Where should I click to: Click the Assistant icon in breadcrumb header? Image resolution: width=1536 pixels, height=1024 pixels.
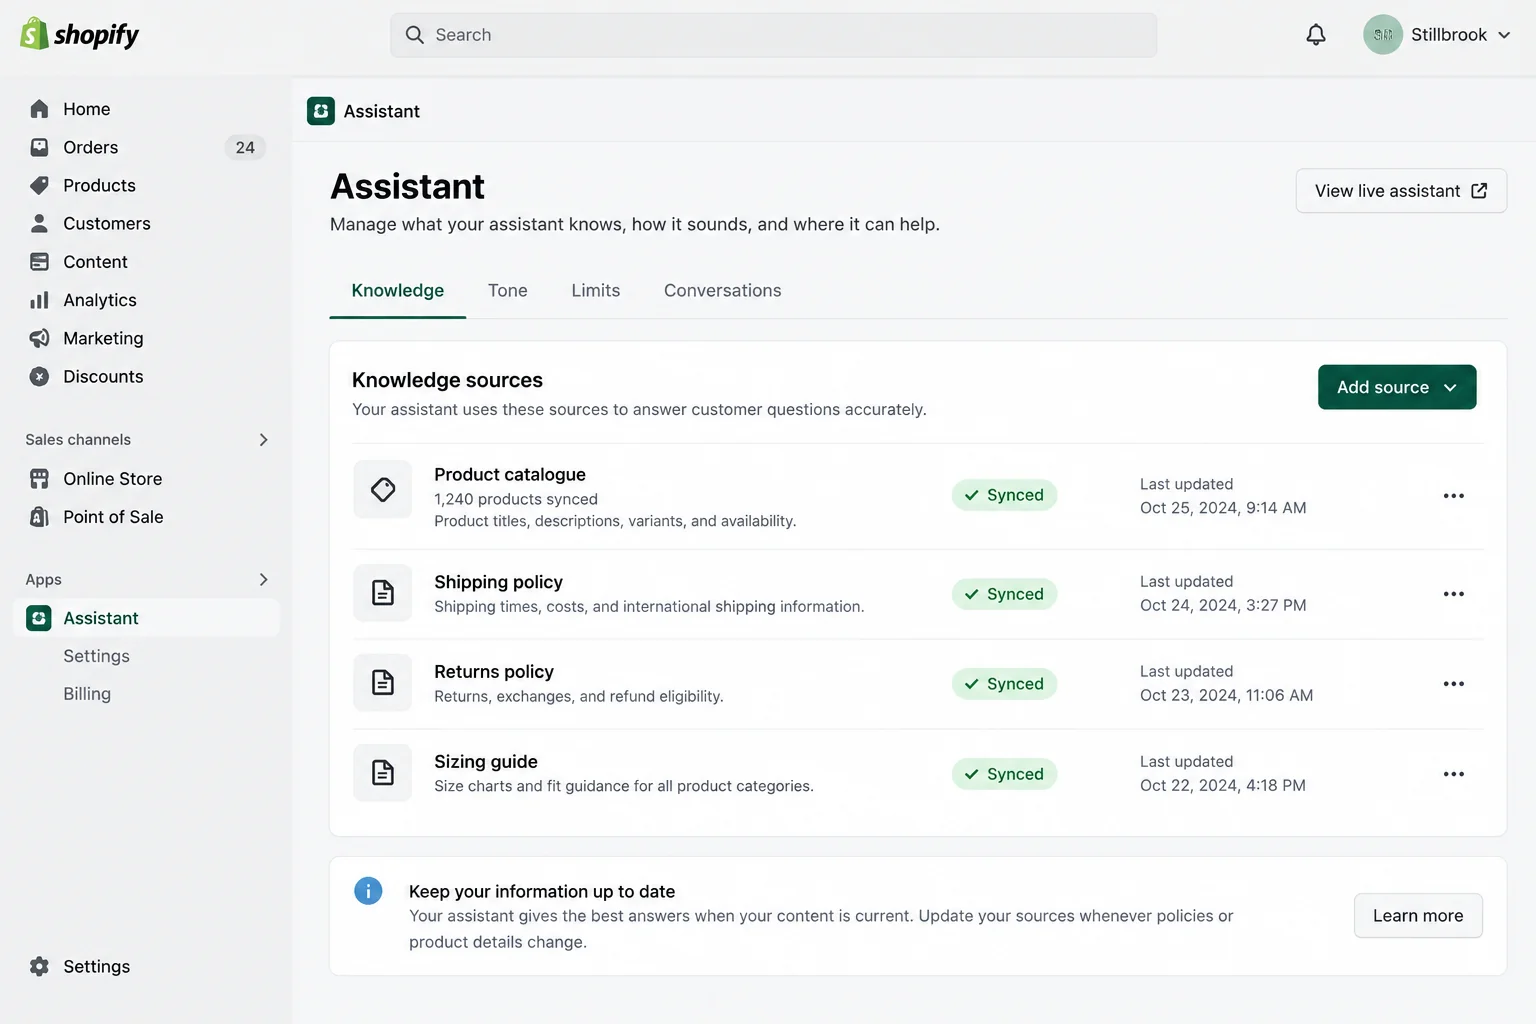pos(321,111)
